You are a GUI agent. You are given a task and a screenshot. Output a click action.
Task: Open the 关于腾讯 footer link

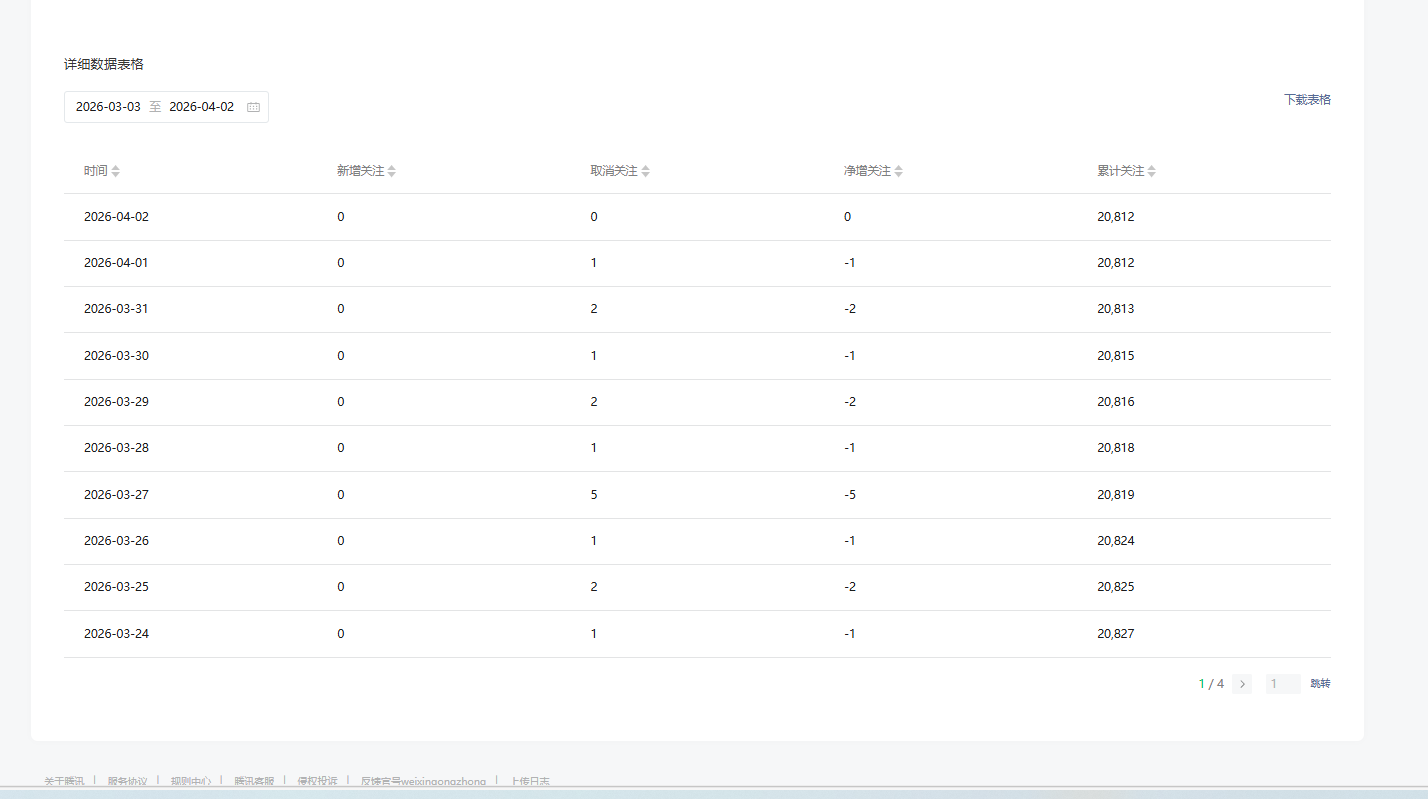coord(64,781)
